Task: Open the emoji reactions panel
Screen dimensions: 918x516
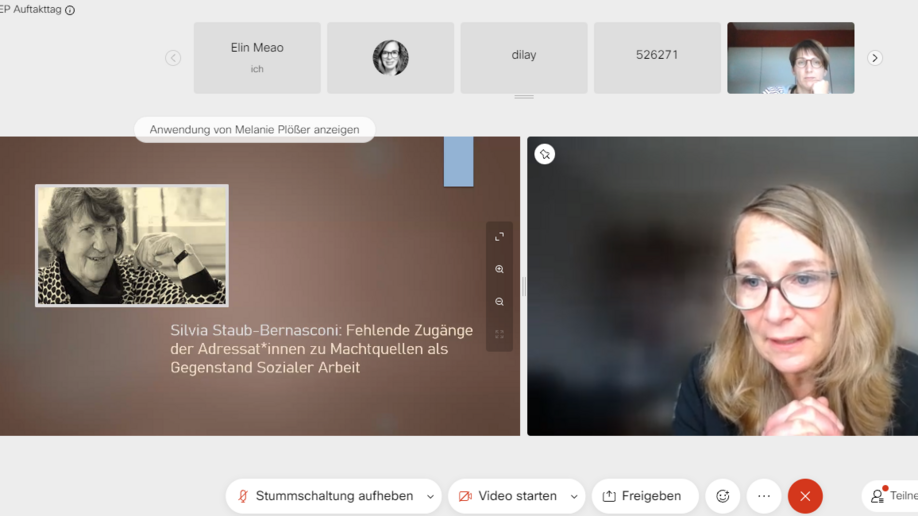Action: point(722,496)
